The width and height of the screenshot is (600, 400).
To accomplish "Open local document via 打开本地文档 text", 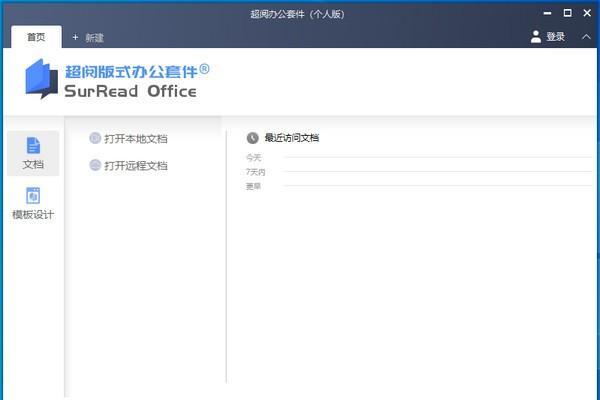I will (135, 138).
